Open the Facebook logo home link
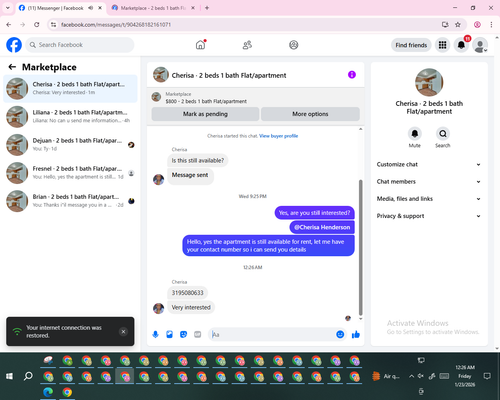500x400 pixels. click(x=14, y=45)
